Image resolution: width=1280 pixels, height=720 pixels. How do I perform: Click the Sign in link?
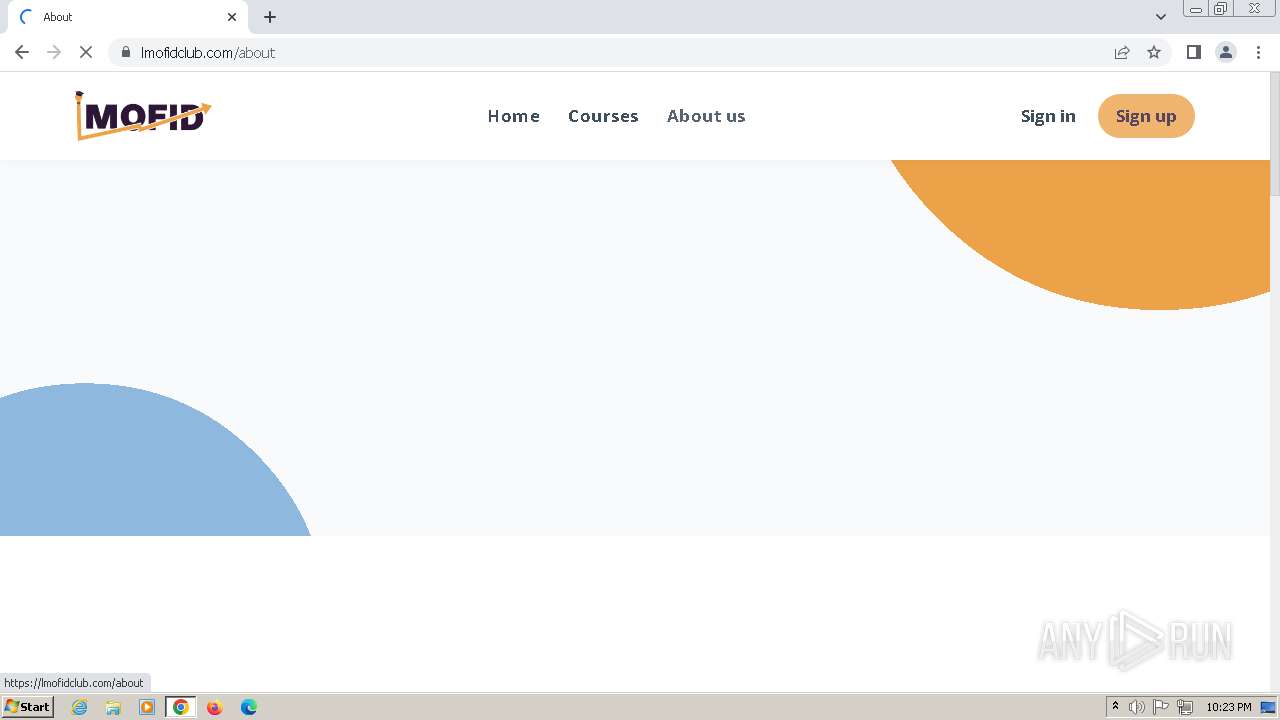click(x=1048, y=116)
